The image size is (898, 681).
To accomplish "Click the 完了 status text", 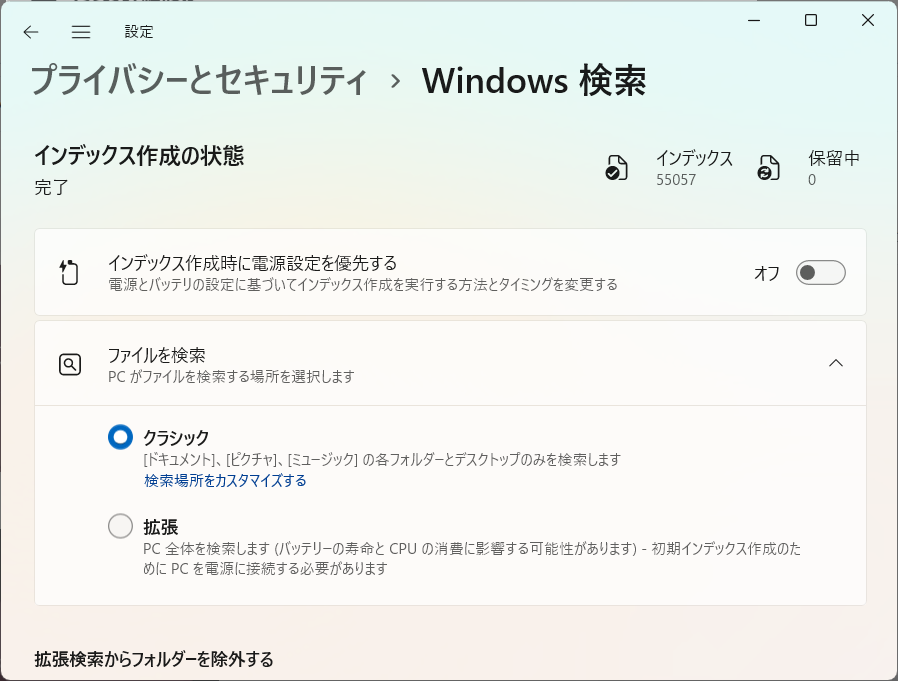I will [x=52, y=187].
